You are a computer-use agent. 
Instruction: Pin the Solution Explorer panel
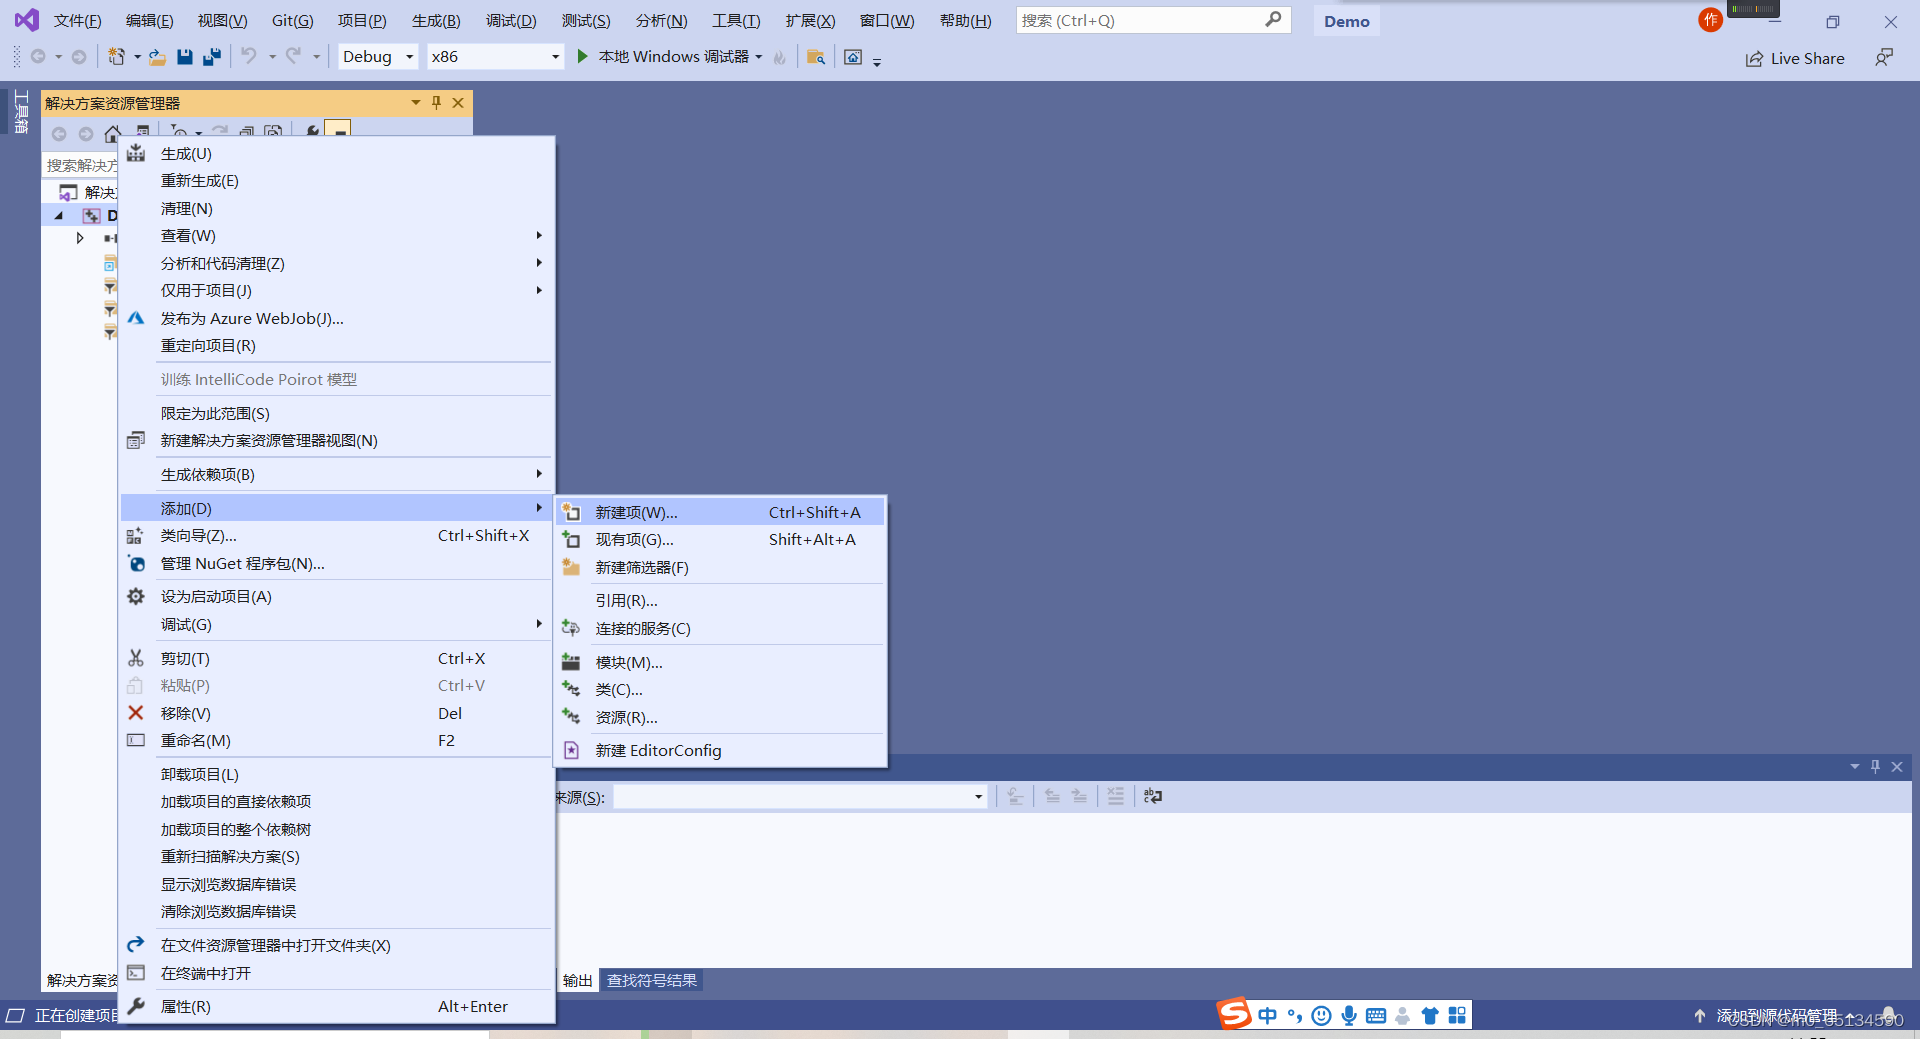436,102
